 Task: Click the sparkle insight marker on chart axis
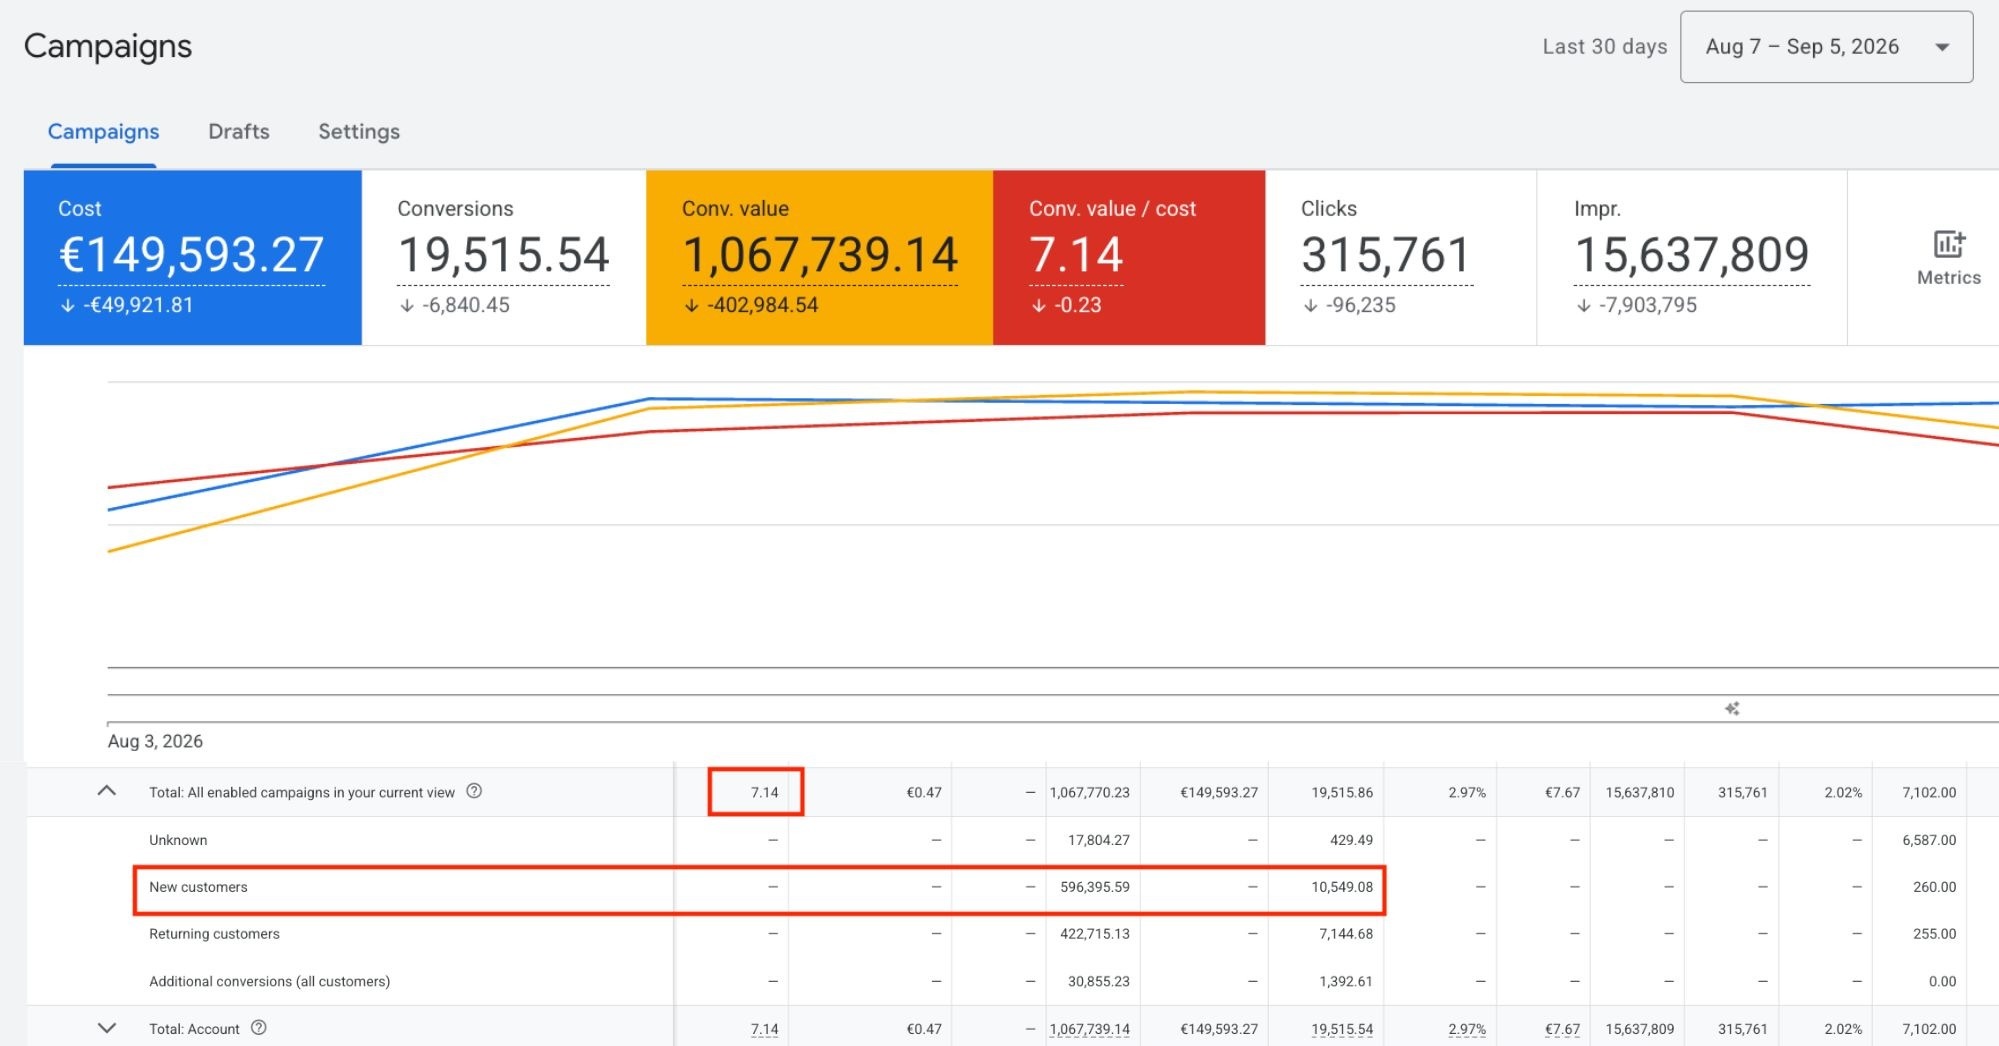pos(1732,708)
